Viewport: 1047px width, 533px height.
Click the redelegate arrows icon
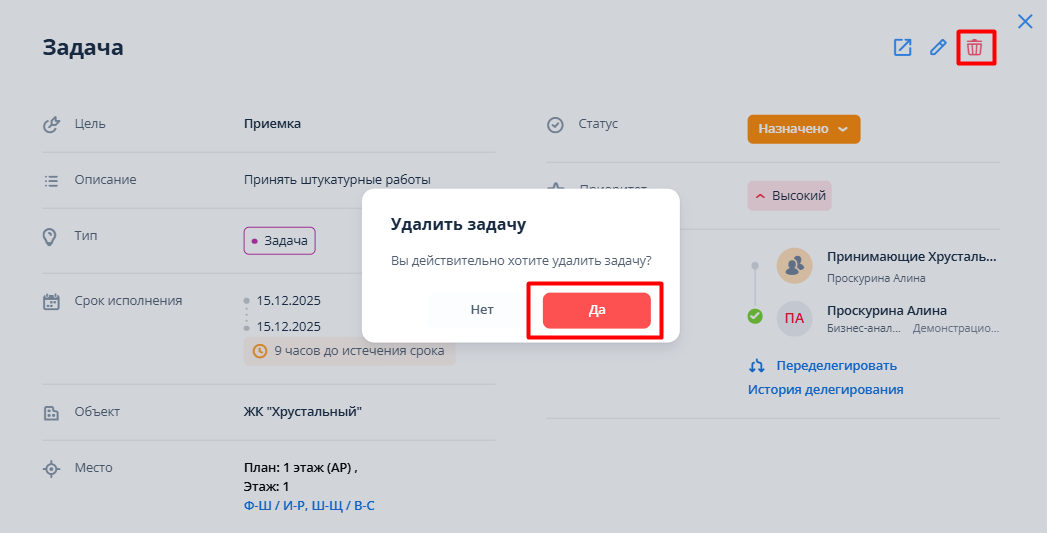757,366
